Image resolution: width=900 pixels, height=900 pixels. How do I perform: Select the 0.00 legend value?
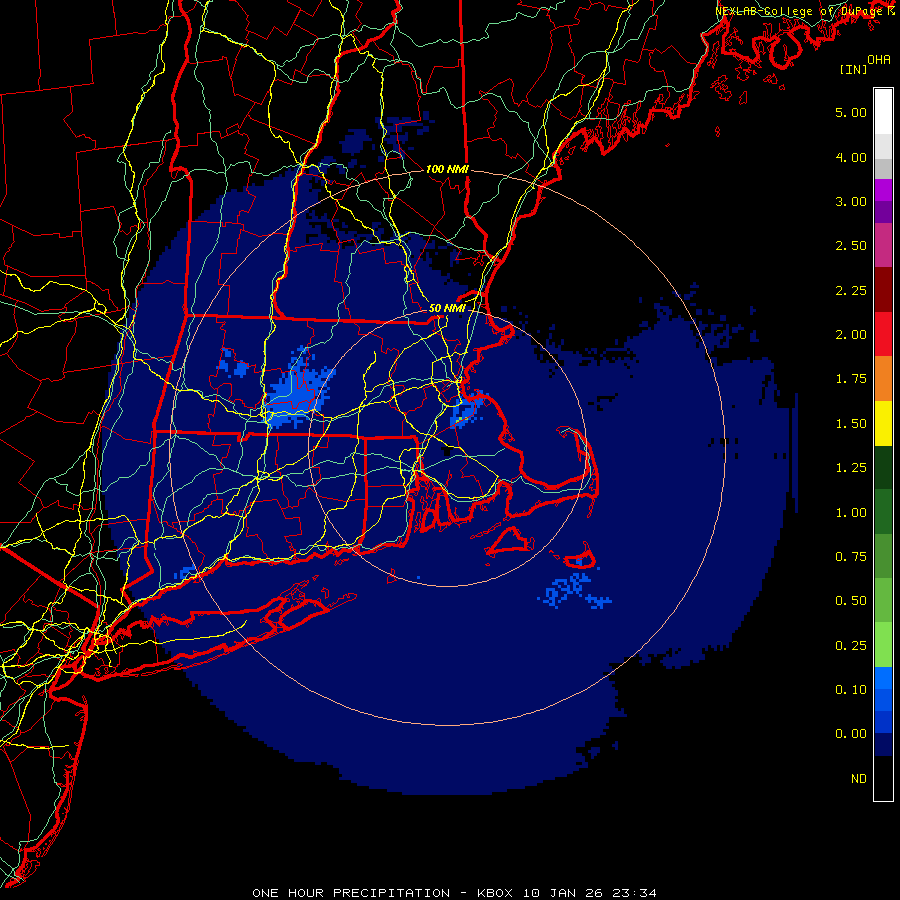click(x=851, y=734)
